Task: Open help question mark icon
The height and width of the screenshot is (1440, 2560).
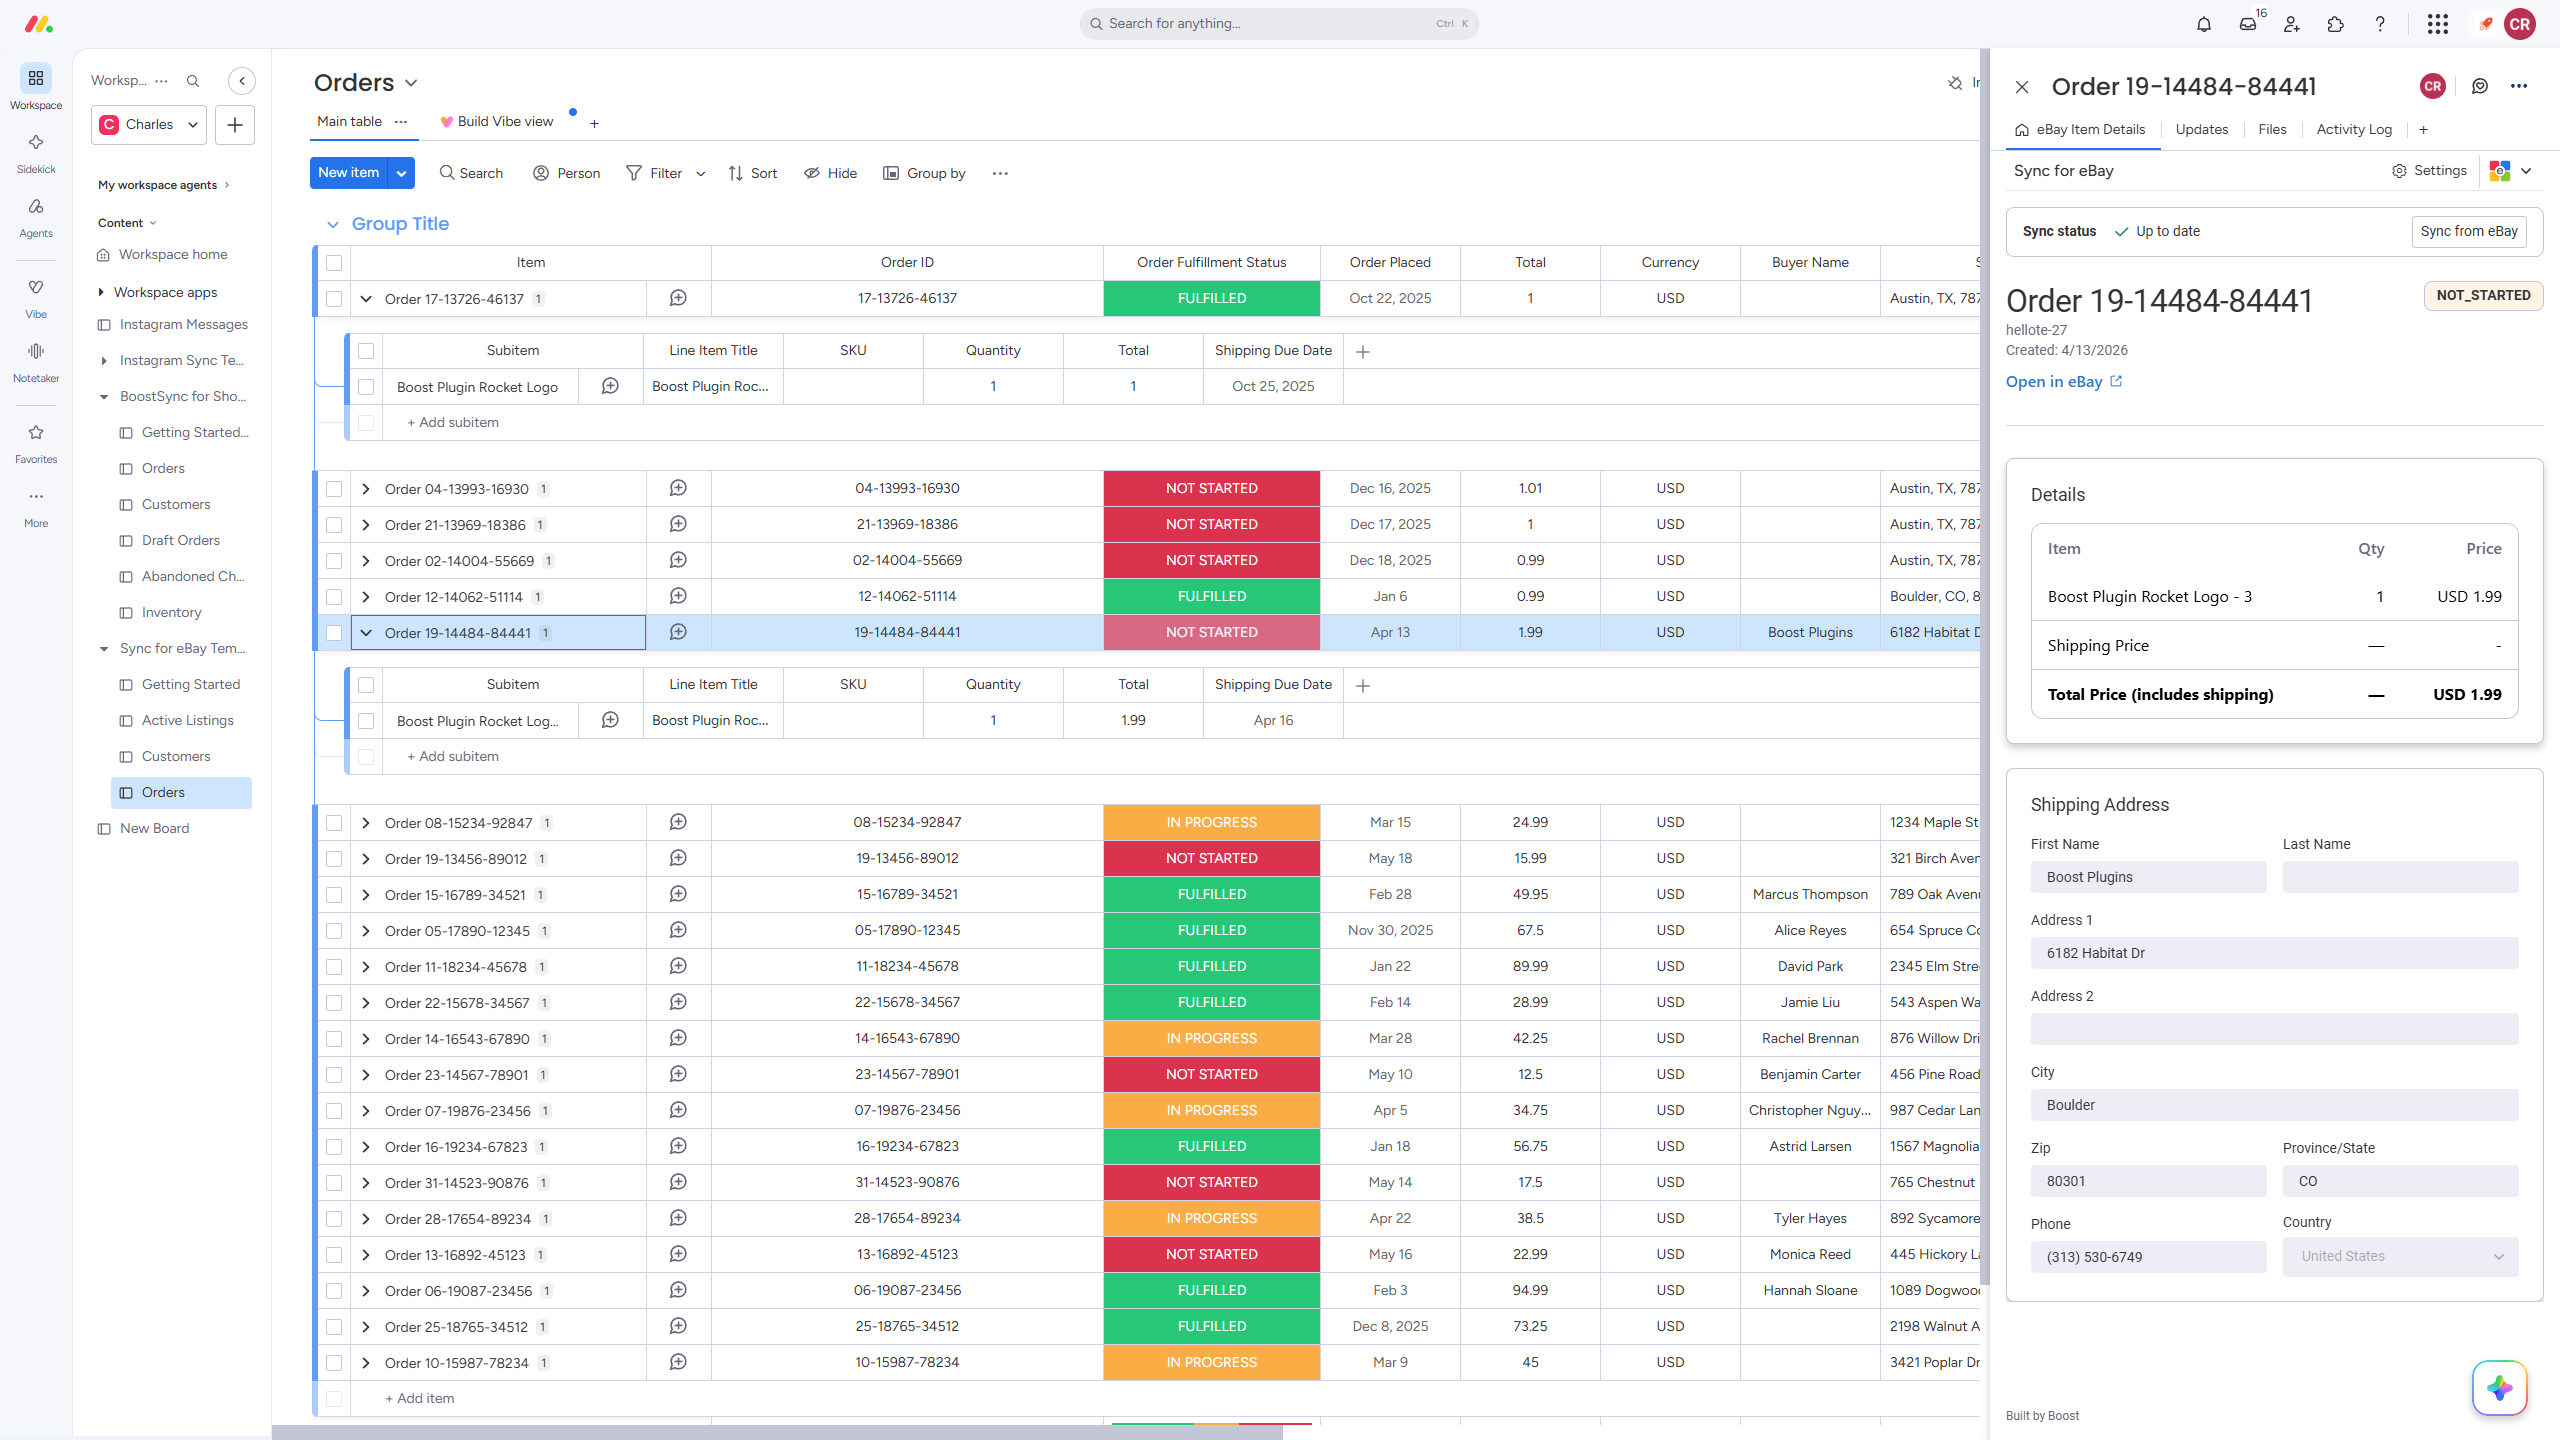Action: [x=2380, y=24]
